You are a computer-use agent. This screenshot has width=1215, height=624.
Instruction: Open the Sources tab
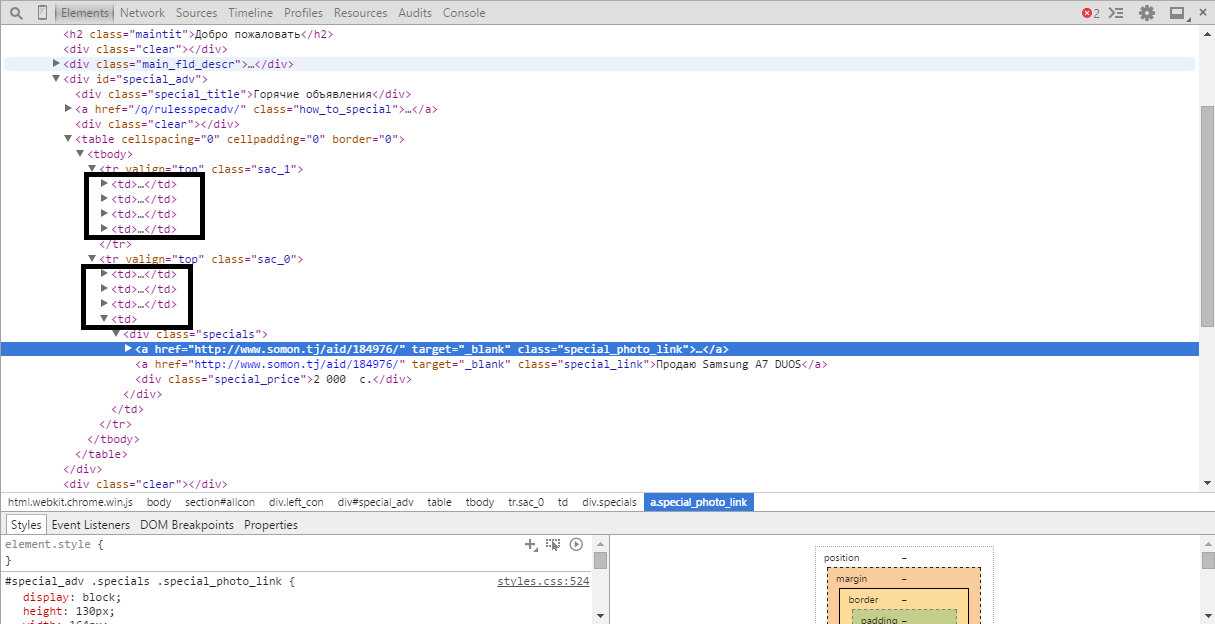pyautogui.click(x=196, y=13)
